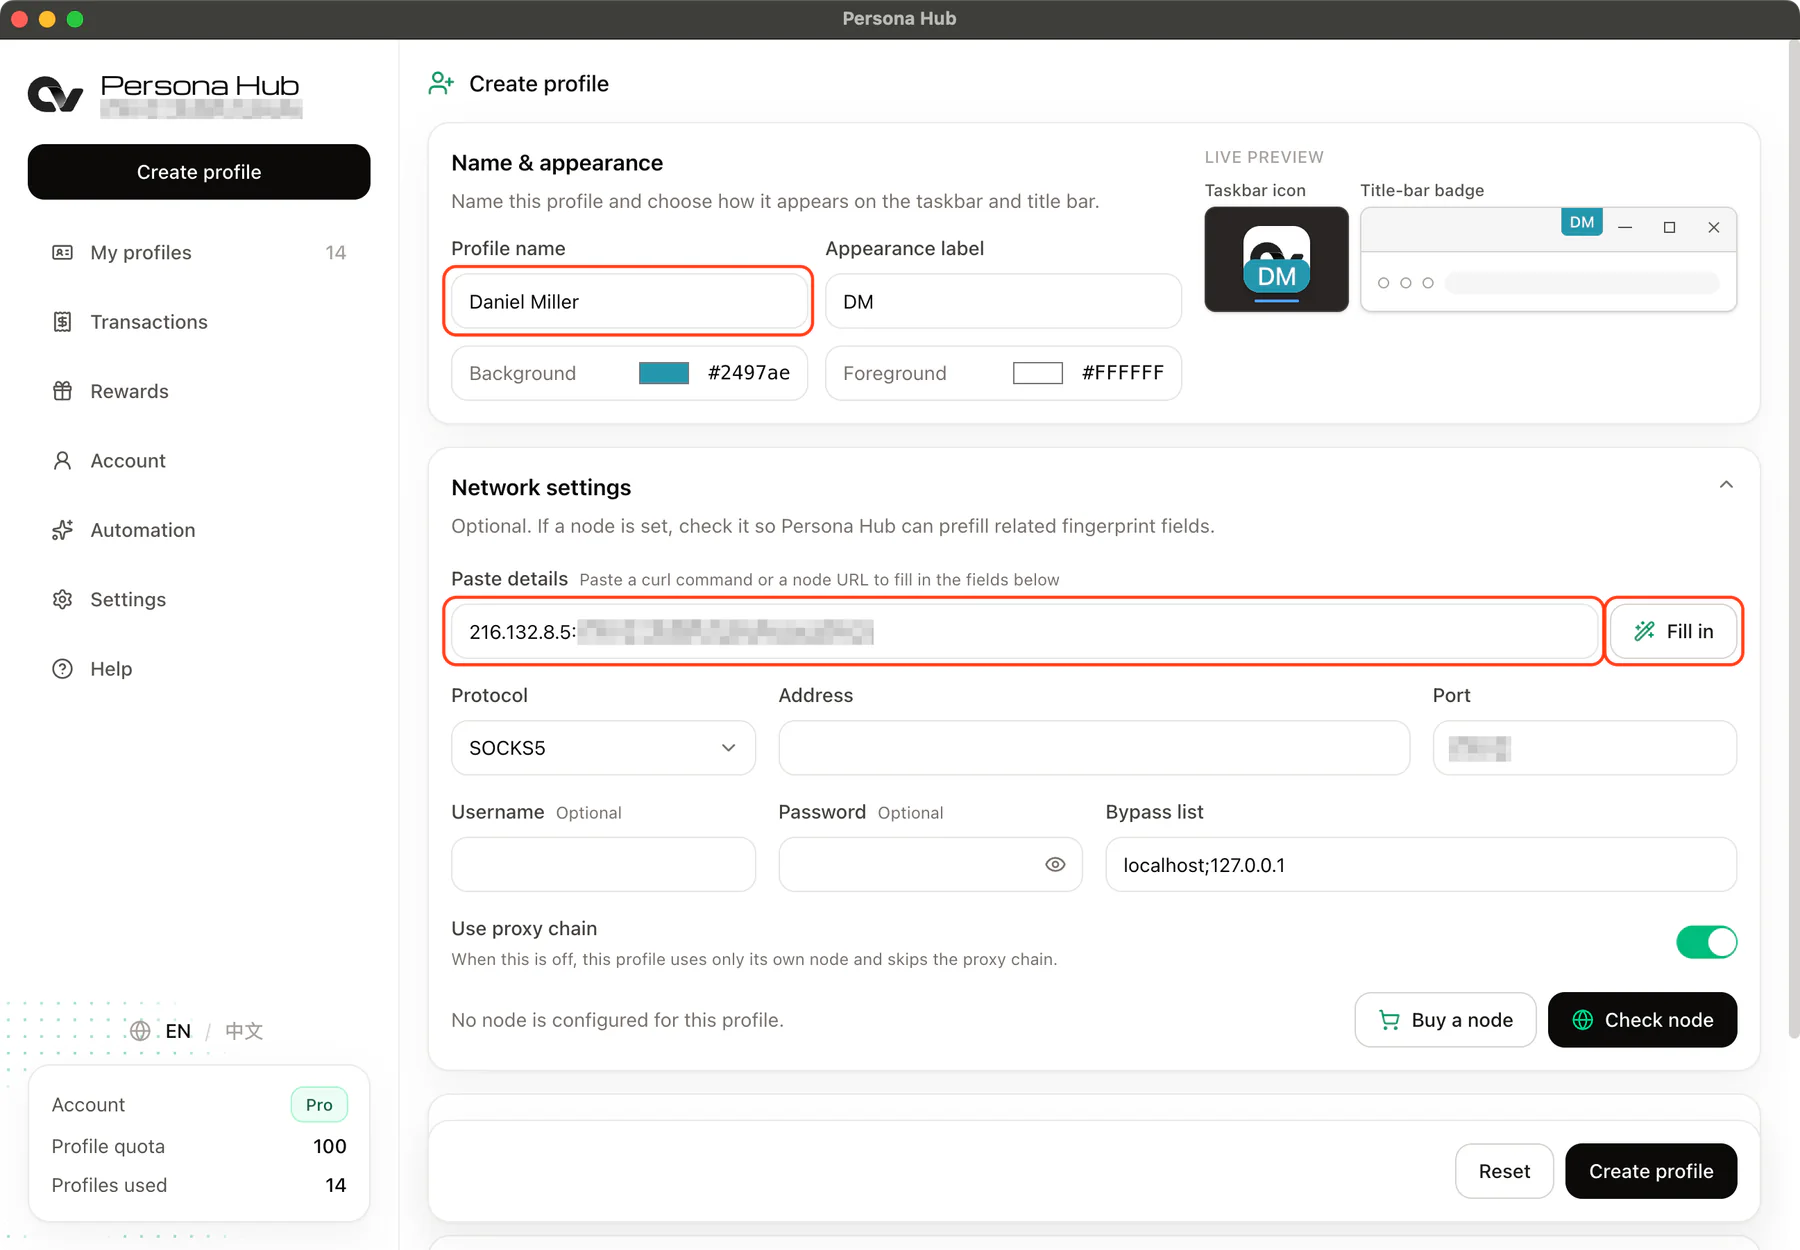Click the Automation sparkle icon
Viewport: 1800px width, 1250px height.
pos(62,530)
